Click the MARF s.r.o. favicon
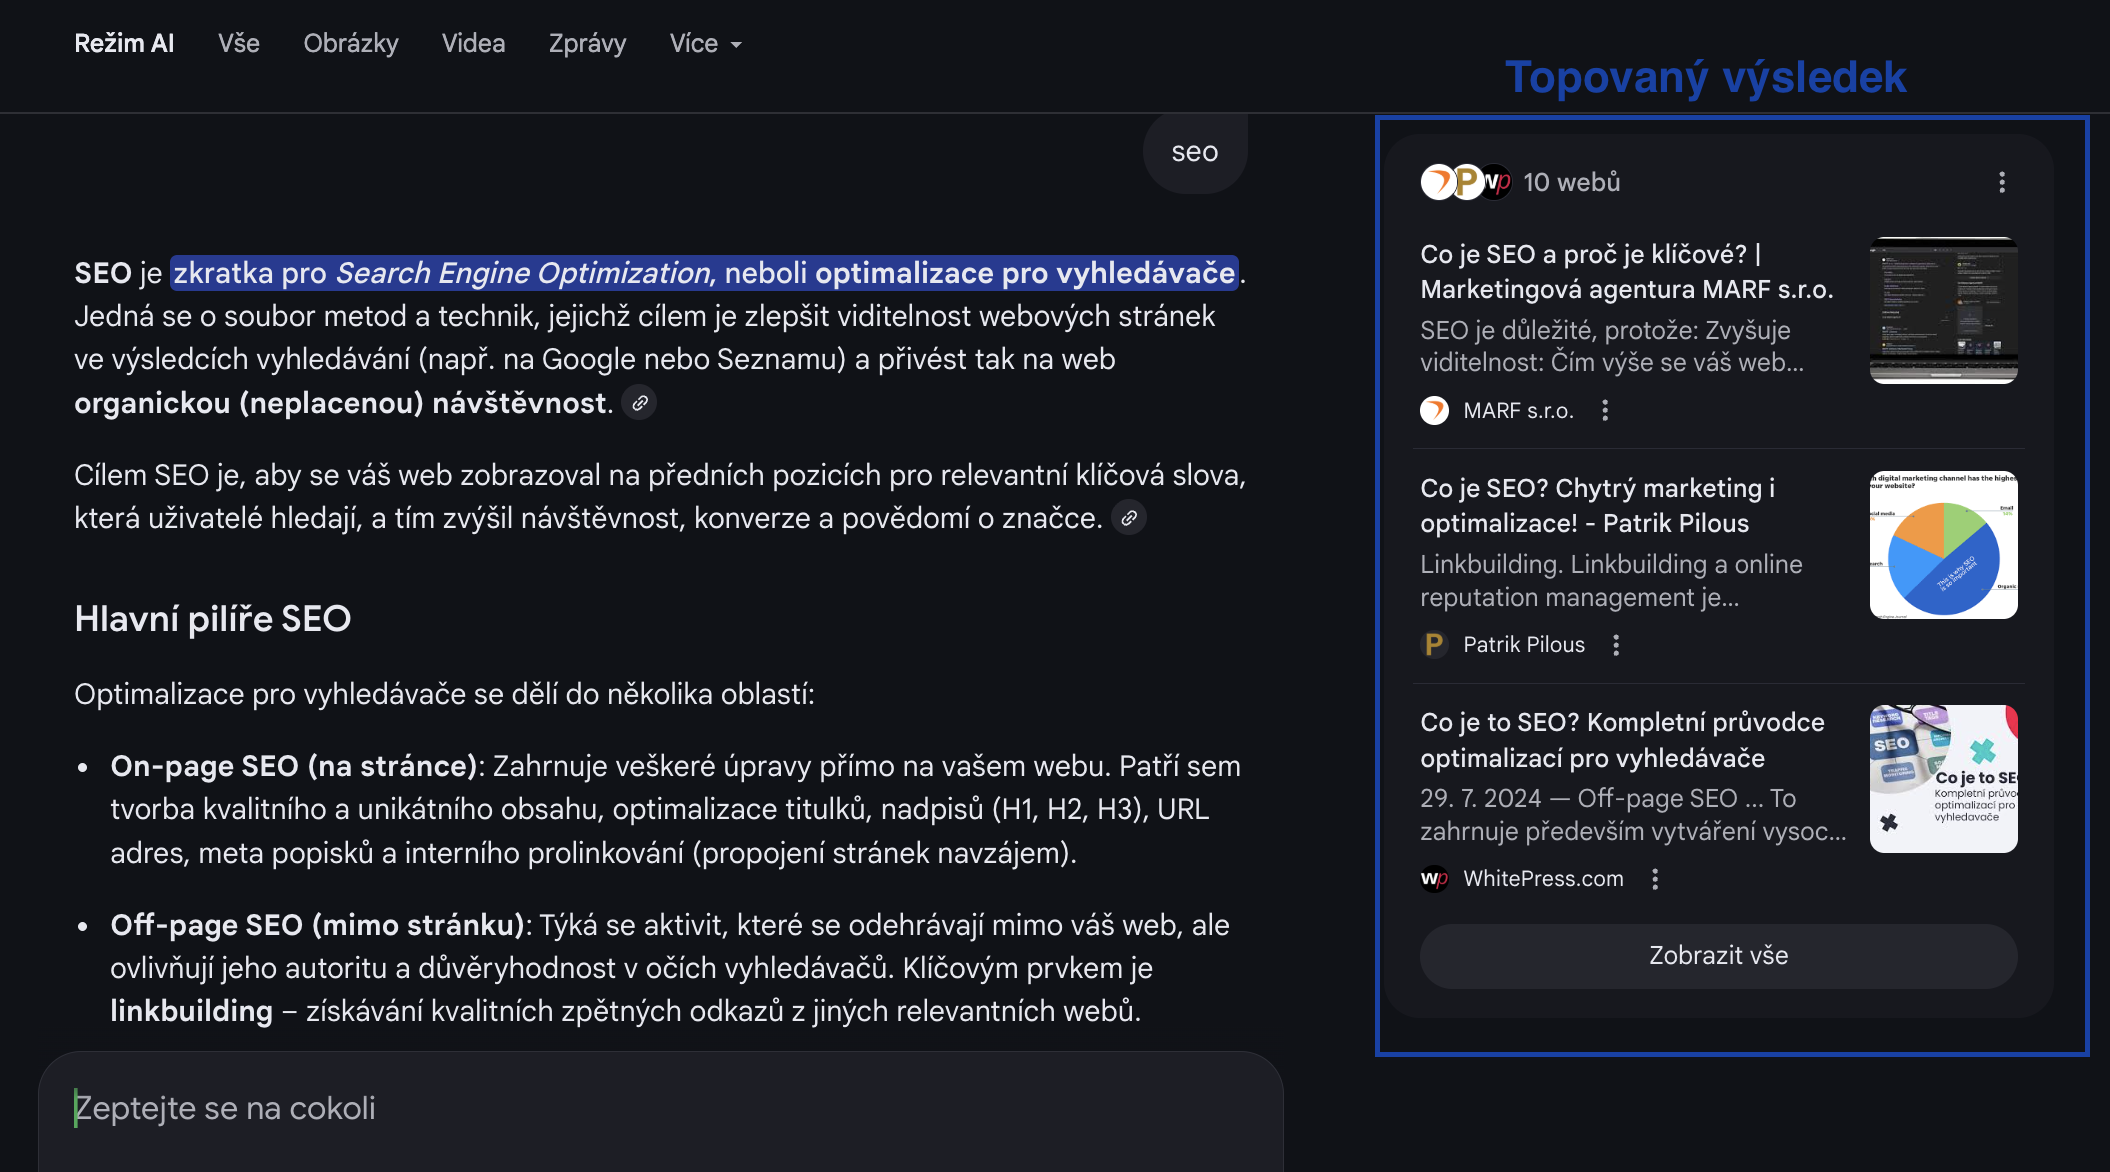The image size is (2110, 1172). click(x=1434, y=411)
